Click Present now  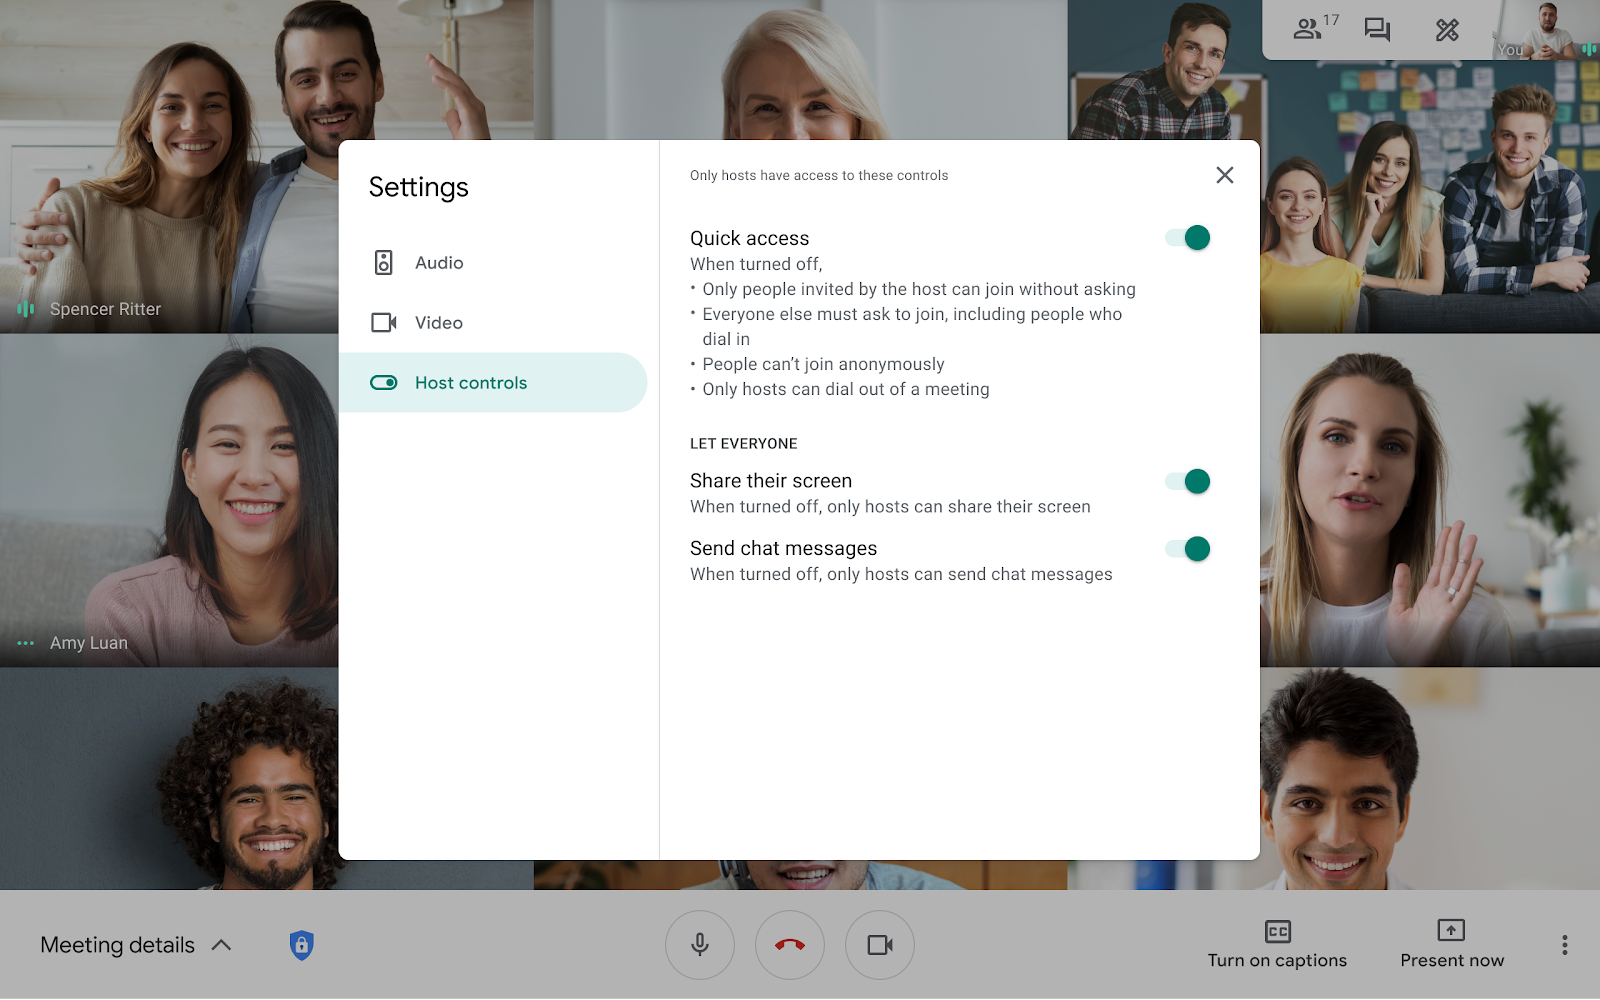point(1451,944)
